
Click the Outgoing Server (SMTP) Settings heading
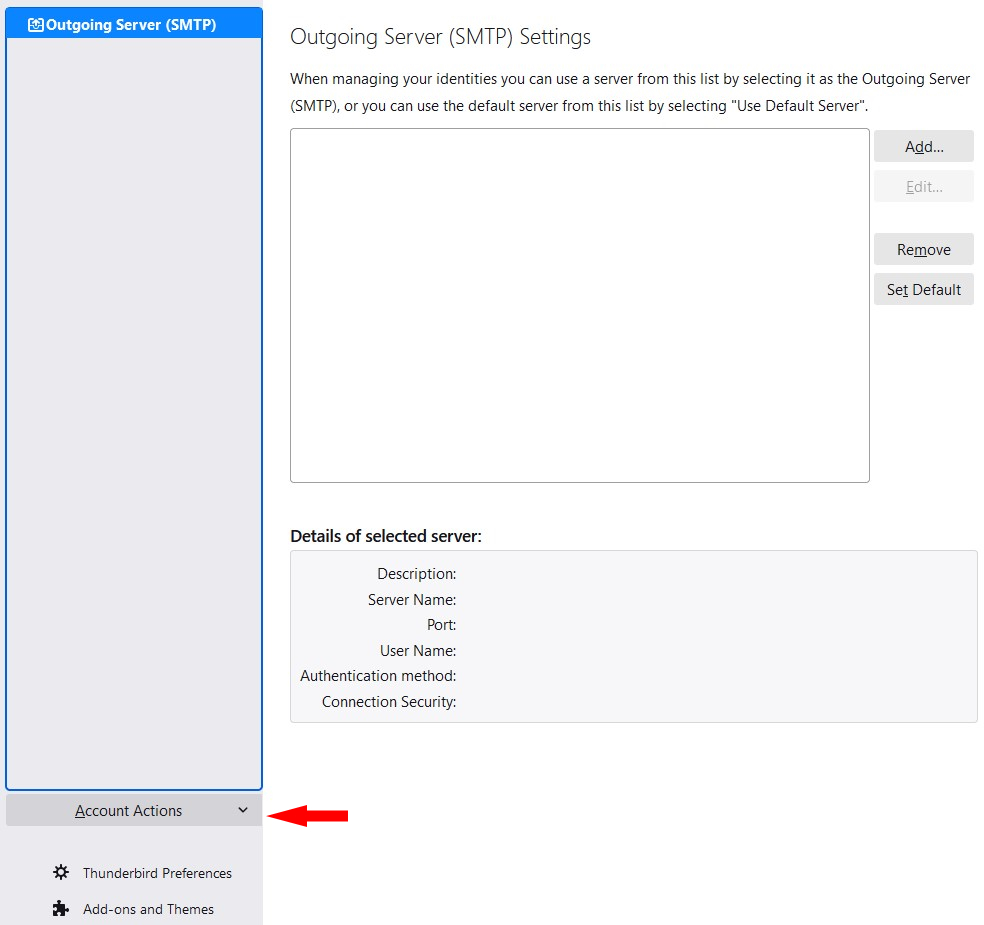pyautogui.click(x=440, y=37)
